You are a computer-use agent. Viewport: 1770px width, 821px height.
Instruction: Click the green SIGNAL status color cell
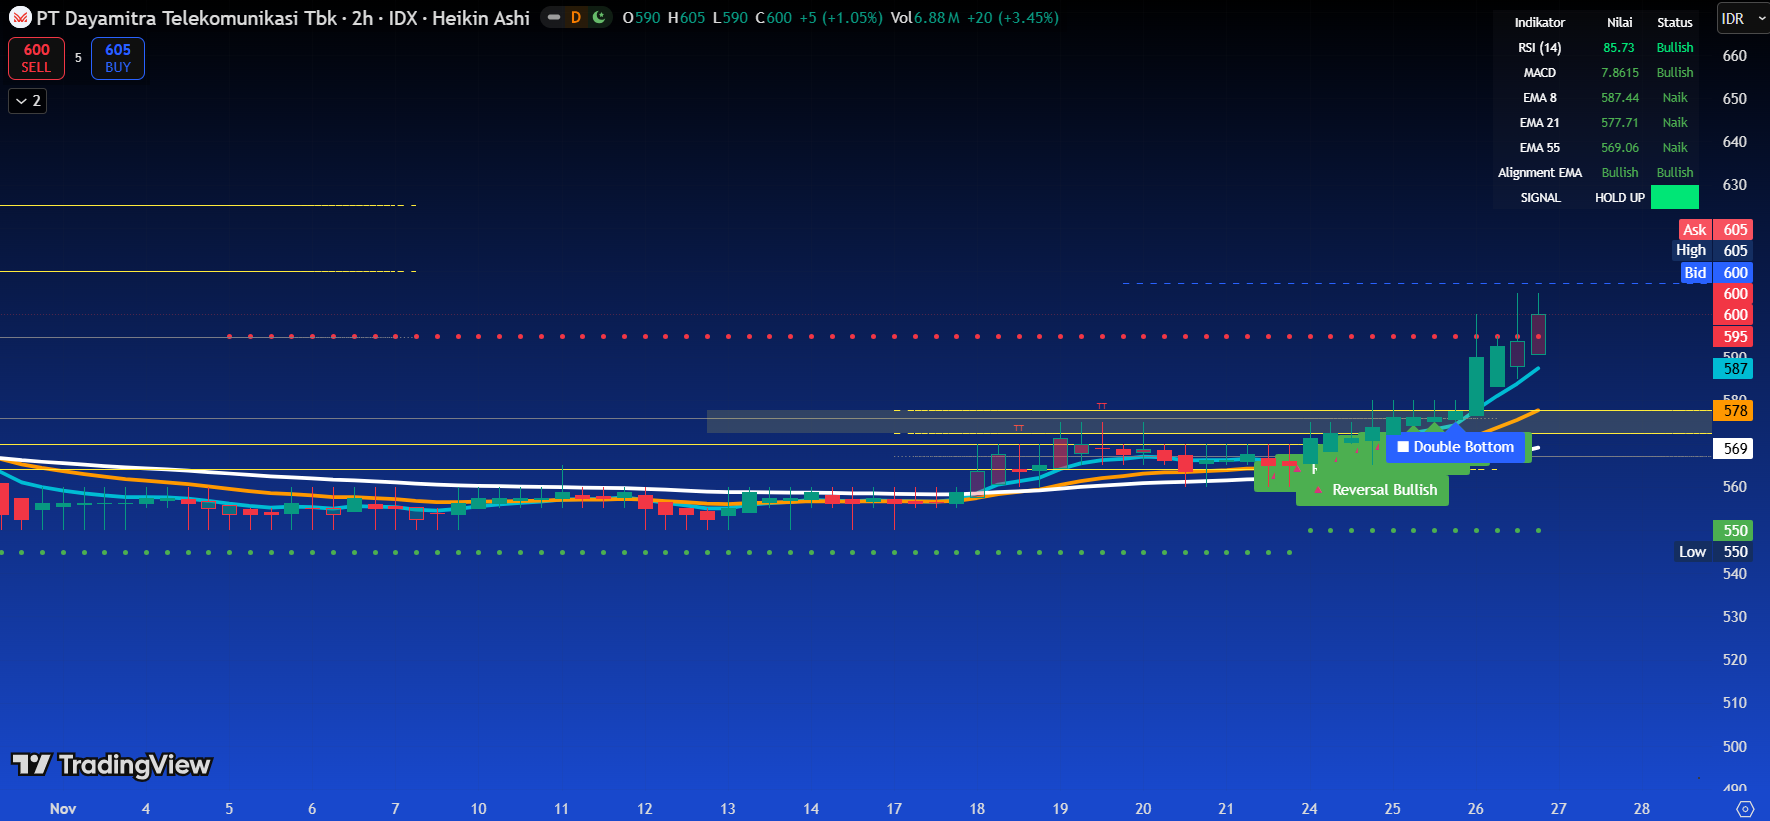coord(1674,198)
